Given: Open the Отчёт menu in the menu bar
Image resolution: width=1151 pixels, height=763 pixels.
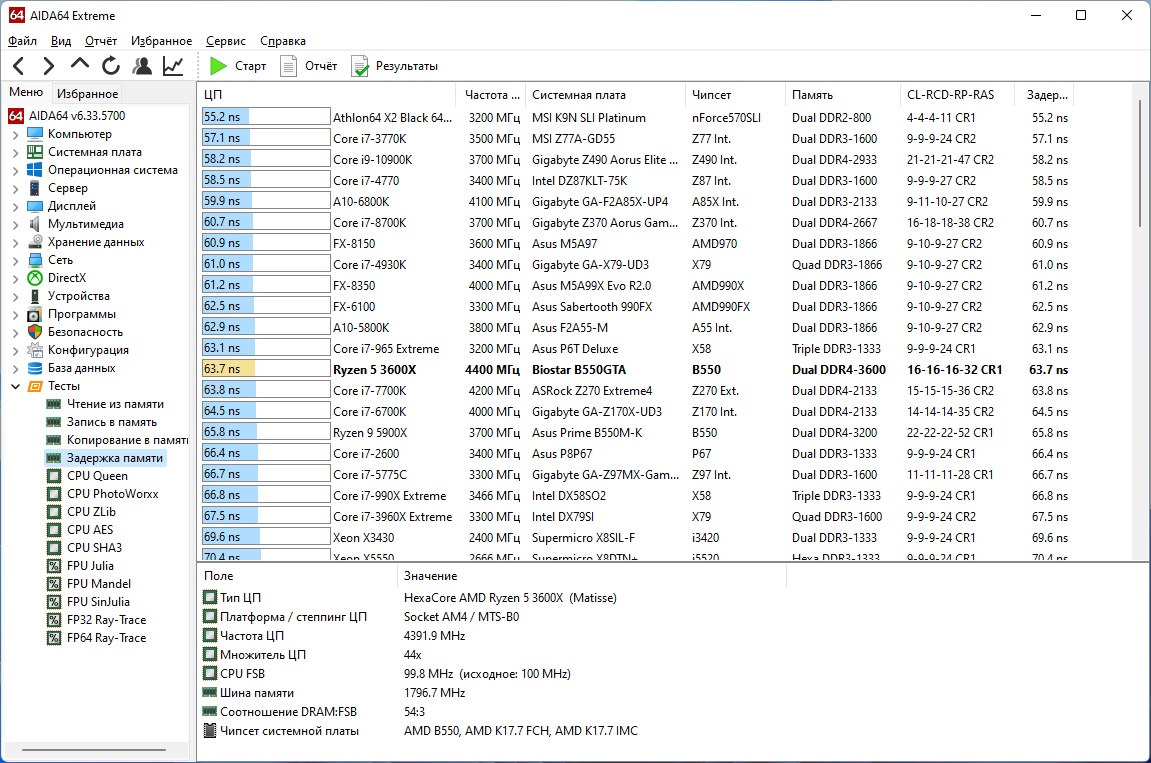Looking at the screenshot, I should 101,41.
